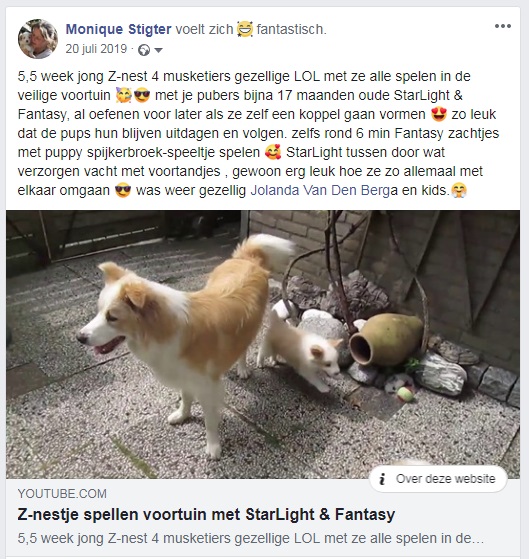
Task: Open Monique Stigter's profile picture
Action: pos(38,39)
